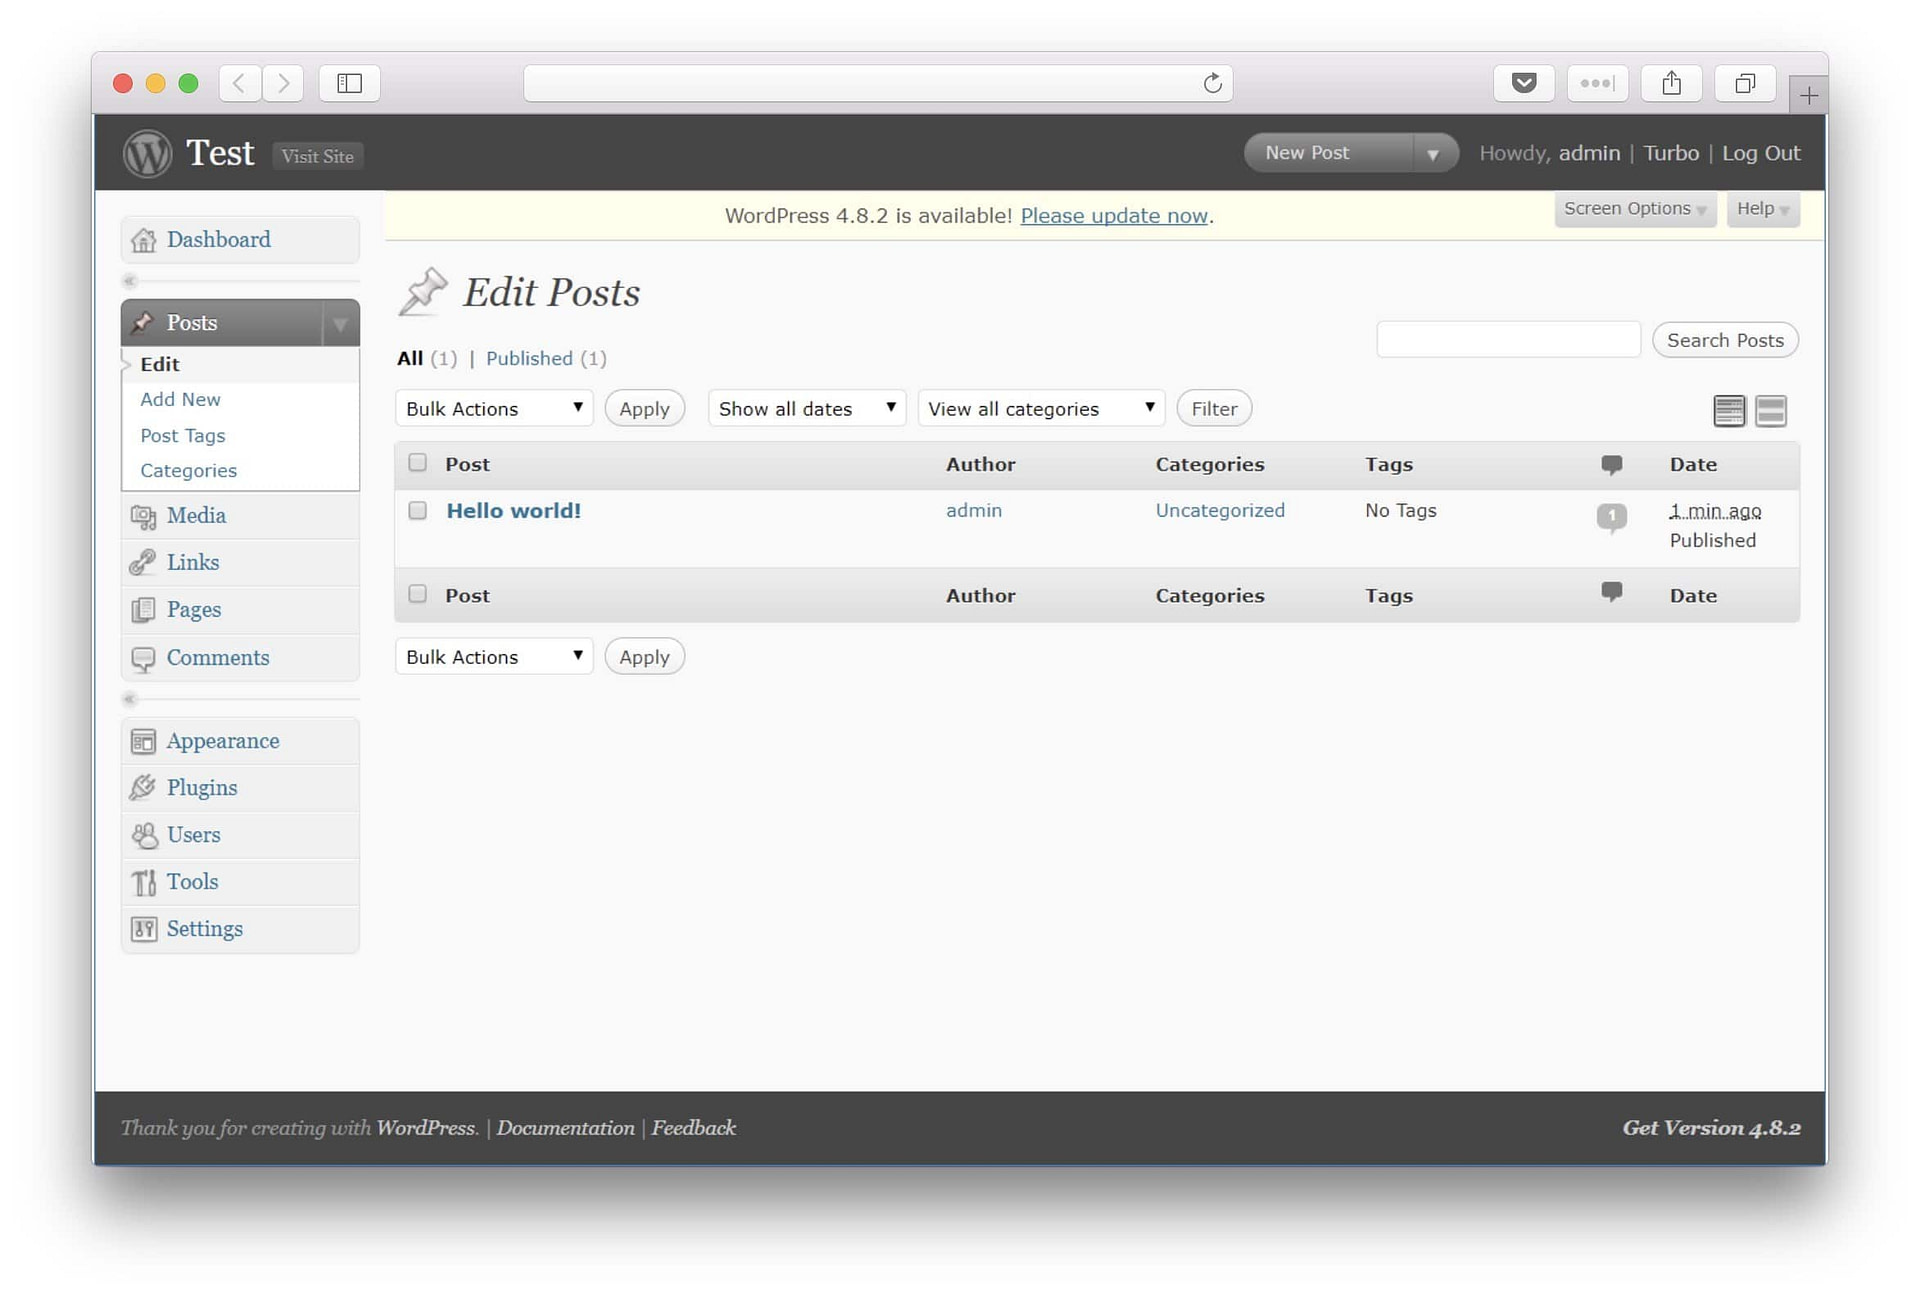Expand the New Post dropdown arrow

1433,154
